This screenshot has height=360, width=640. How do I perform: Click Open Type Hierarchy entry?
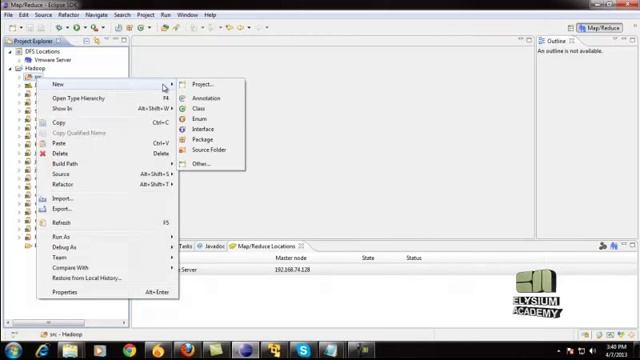108,98
